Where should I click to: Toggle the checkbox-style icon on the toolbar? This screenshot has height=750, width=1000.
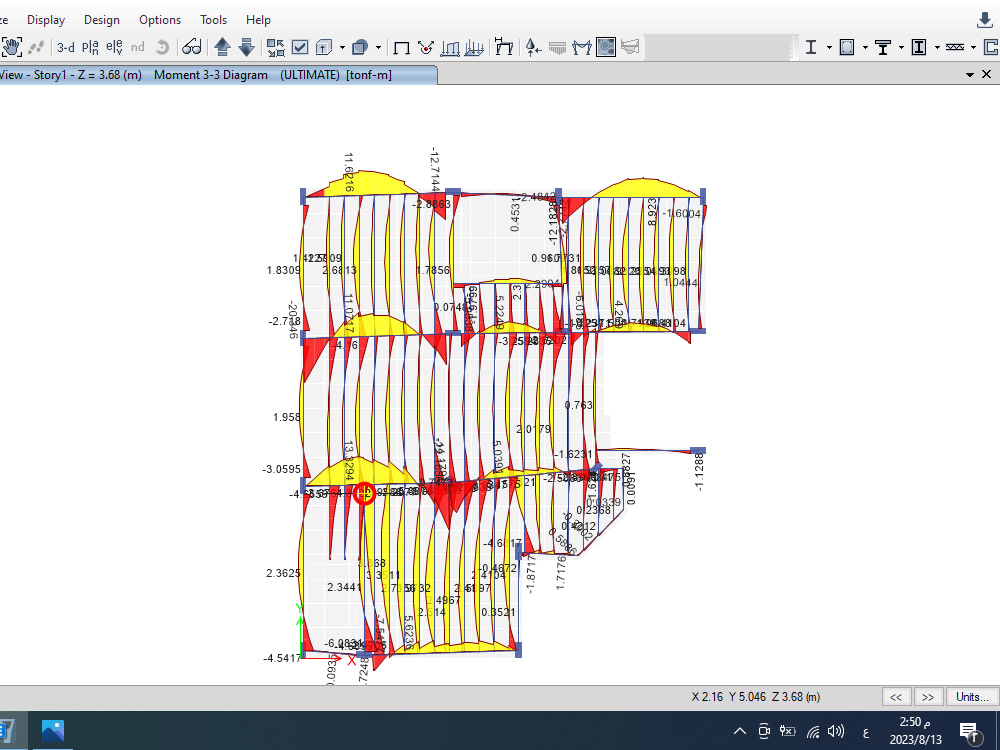300,46
